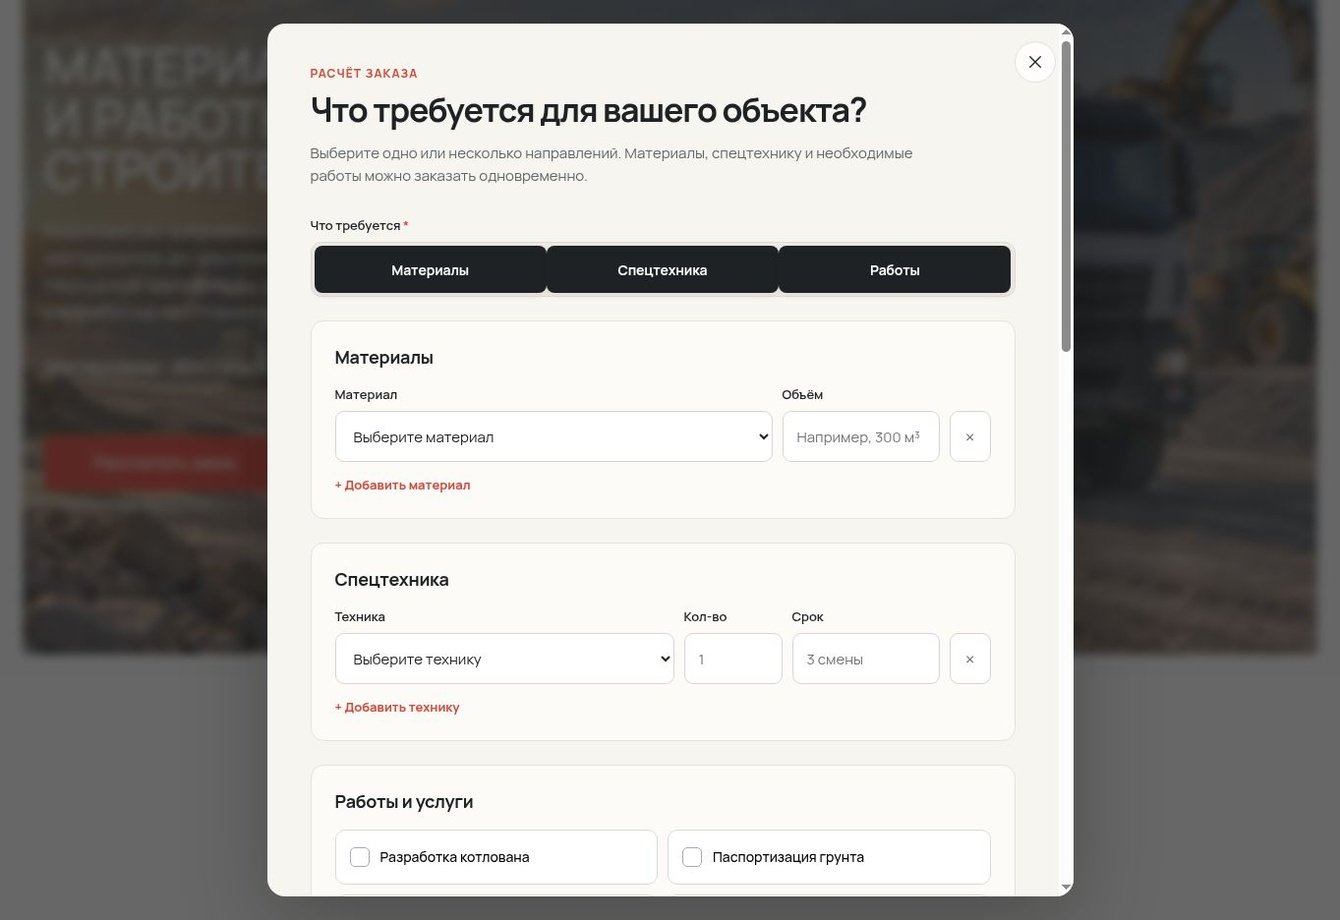Click the Кол-во quantity field
This screenshot has height=920, width=1340.
point(733,659)
